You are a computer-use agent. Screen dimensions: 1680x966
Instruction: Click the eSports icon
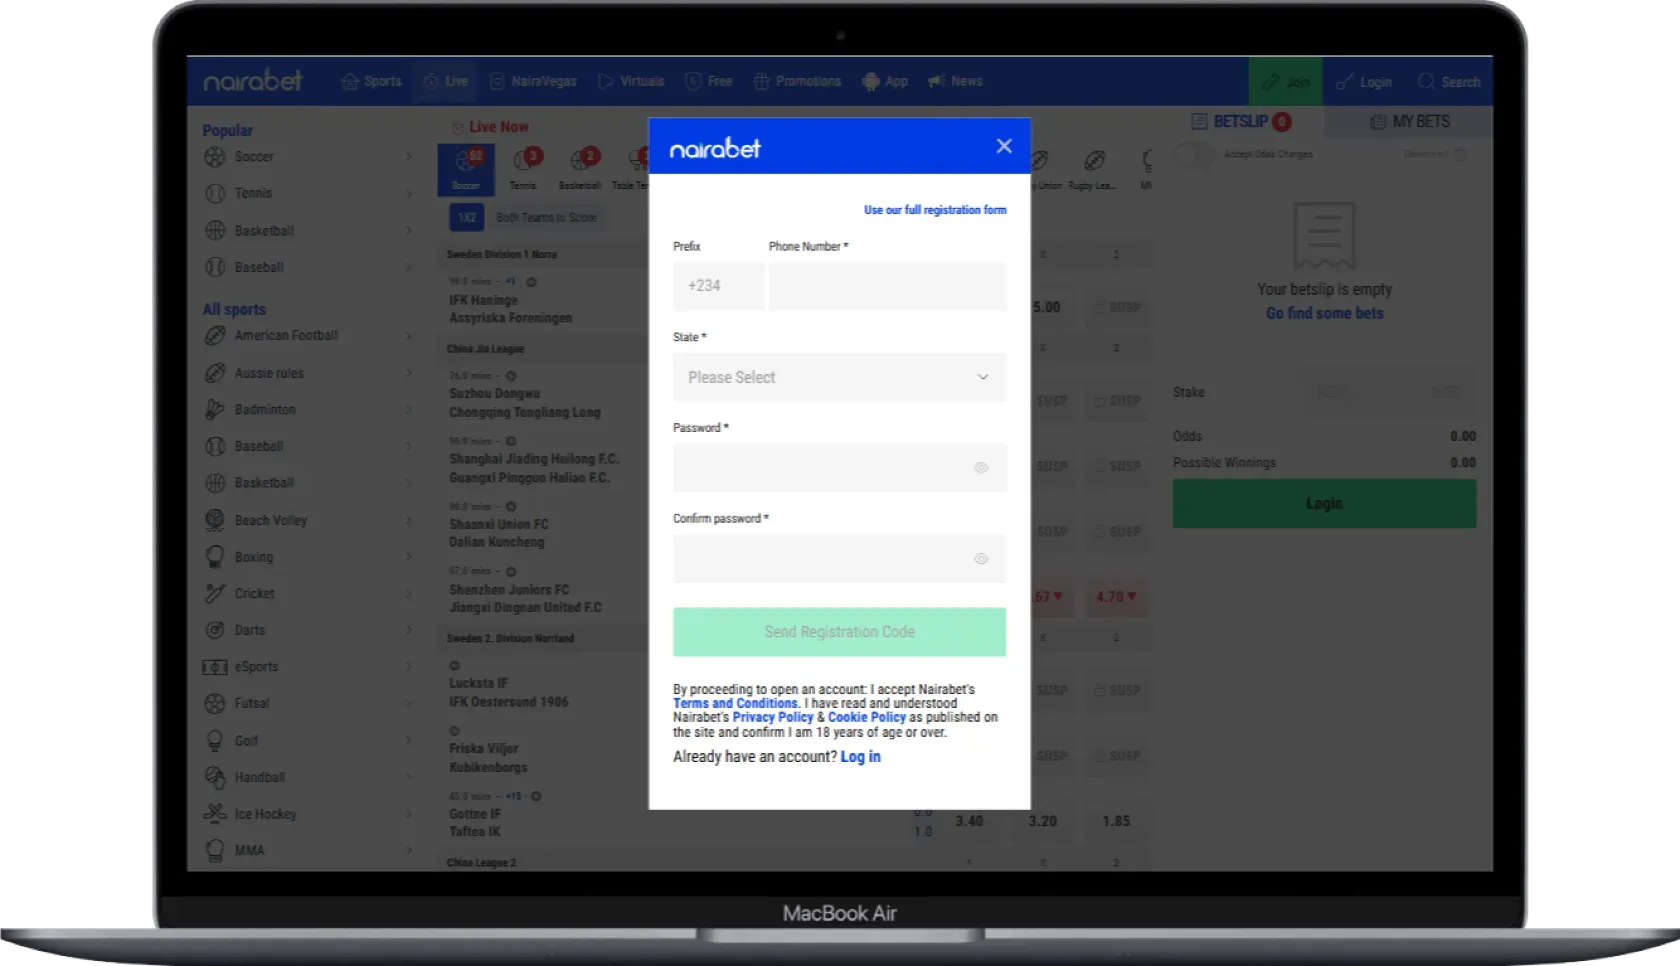click(x=215, y=667)
